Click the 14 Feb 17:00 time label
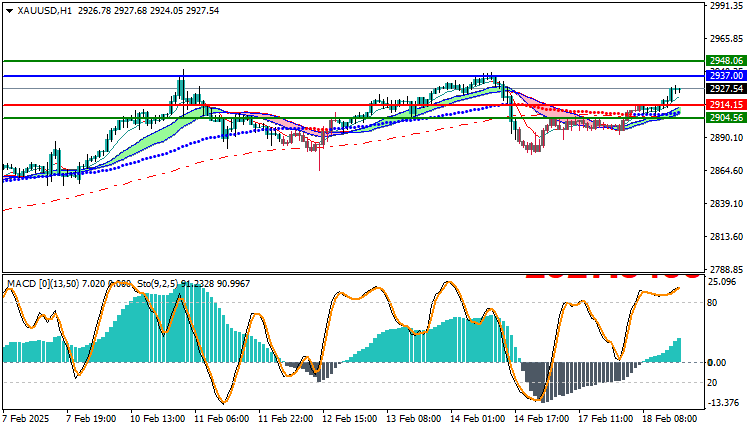Screen dimensions: 750x430 pyautogui.click(x=541, y=419)
